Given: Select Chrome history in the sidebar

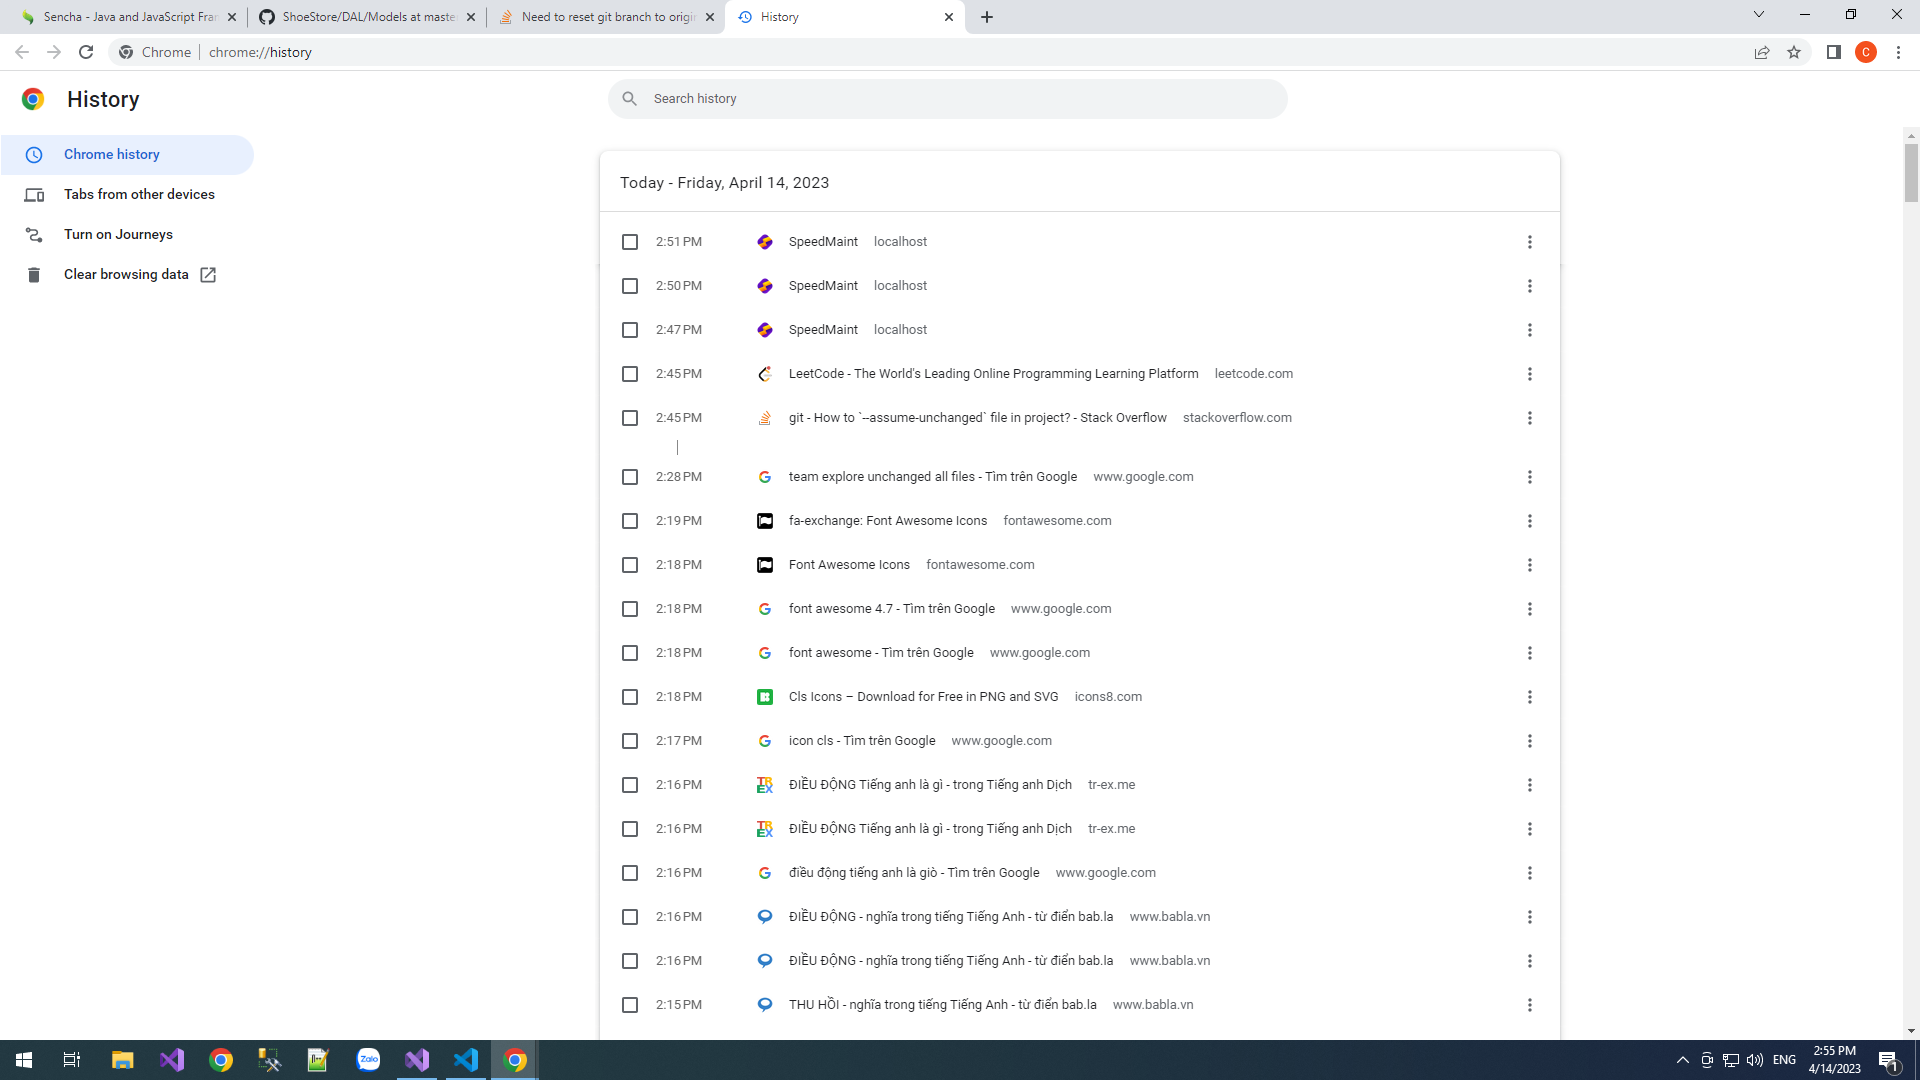Looking at the screenshot, I should tap(128, 155).
